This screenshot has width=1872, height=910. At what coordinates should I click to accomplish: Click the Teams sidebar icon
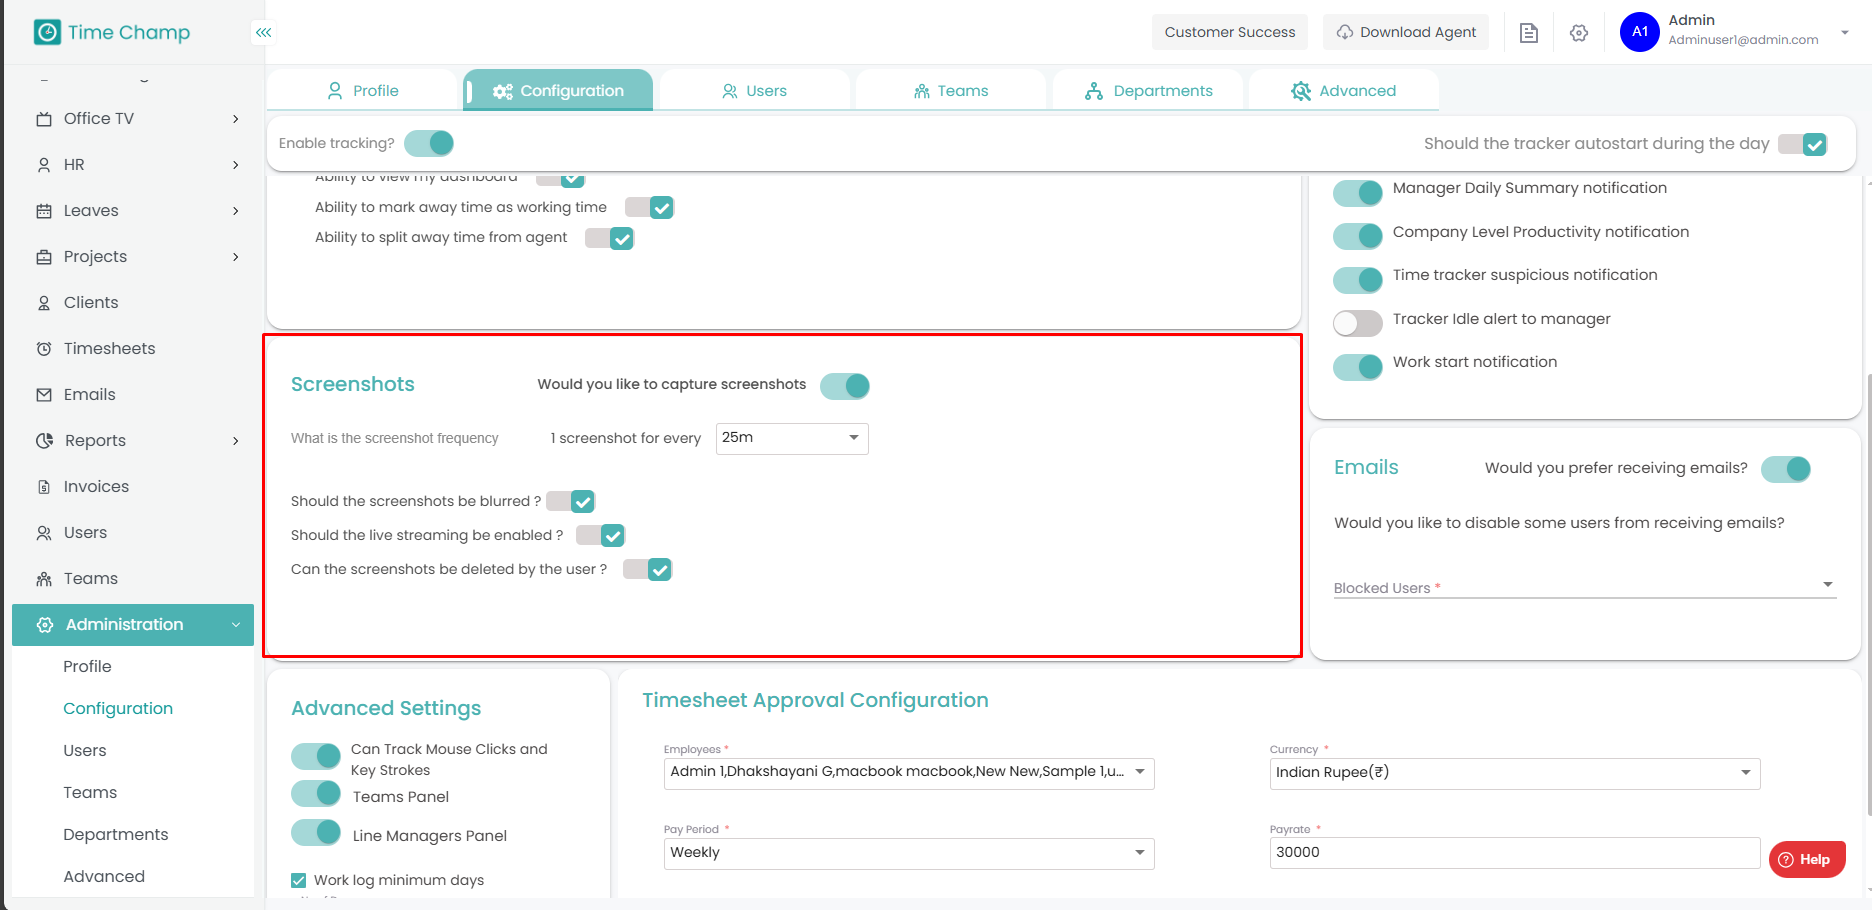tap(44, 579)
